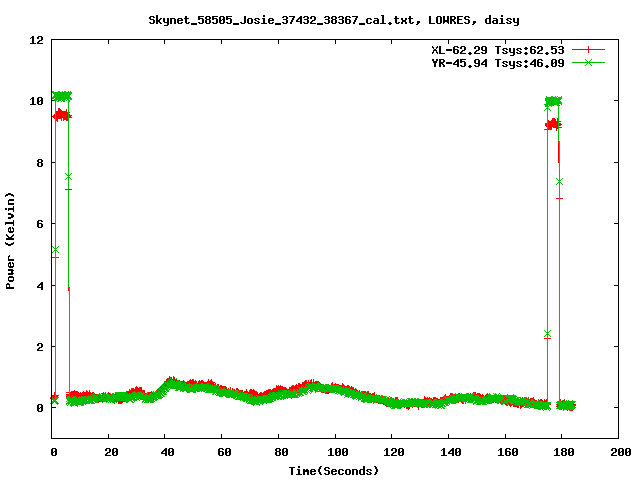The image size is (640, 480).
Task: Click y-axis tick label 2
Action: tap(40, 347)
